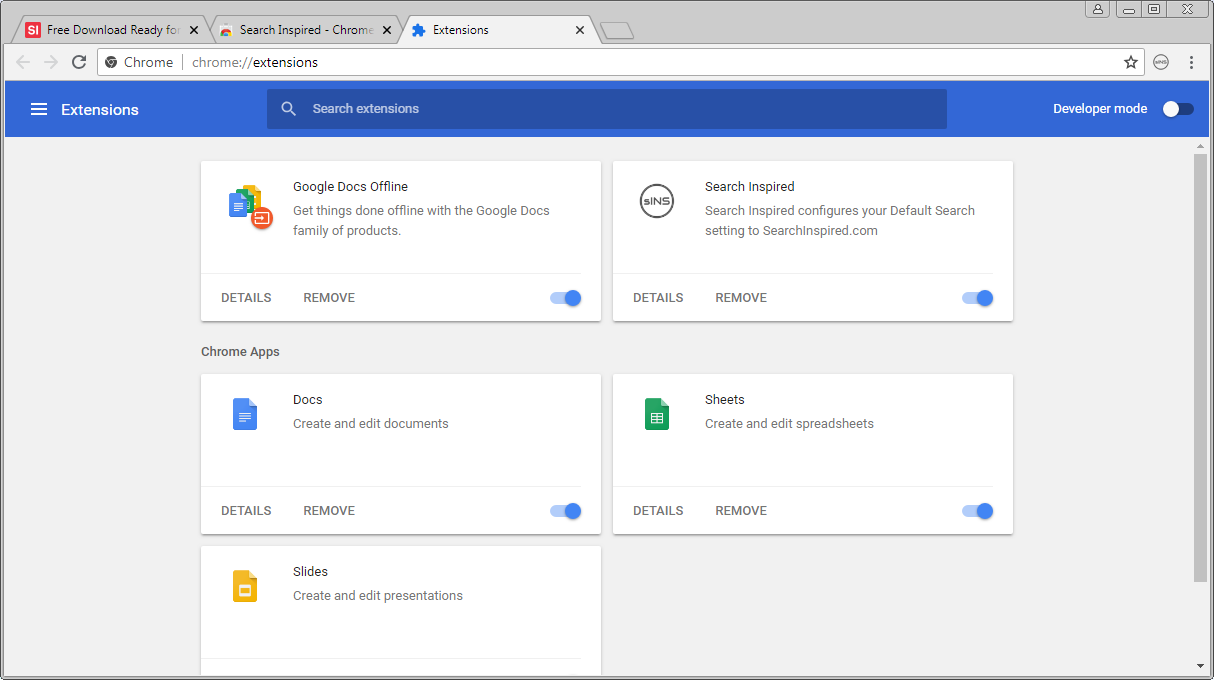Click the Search extensions field
1214x680 pixels.
coord(607,109)
